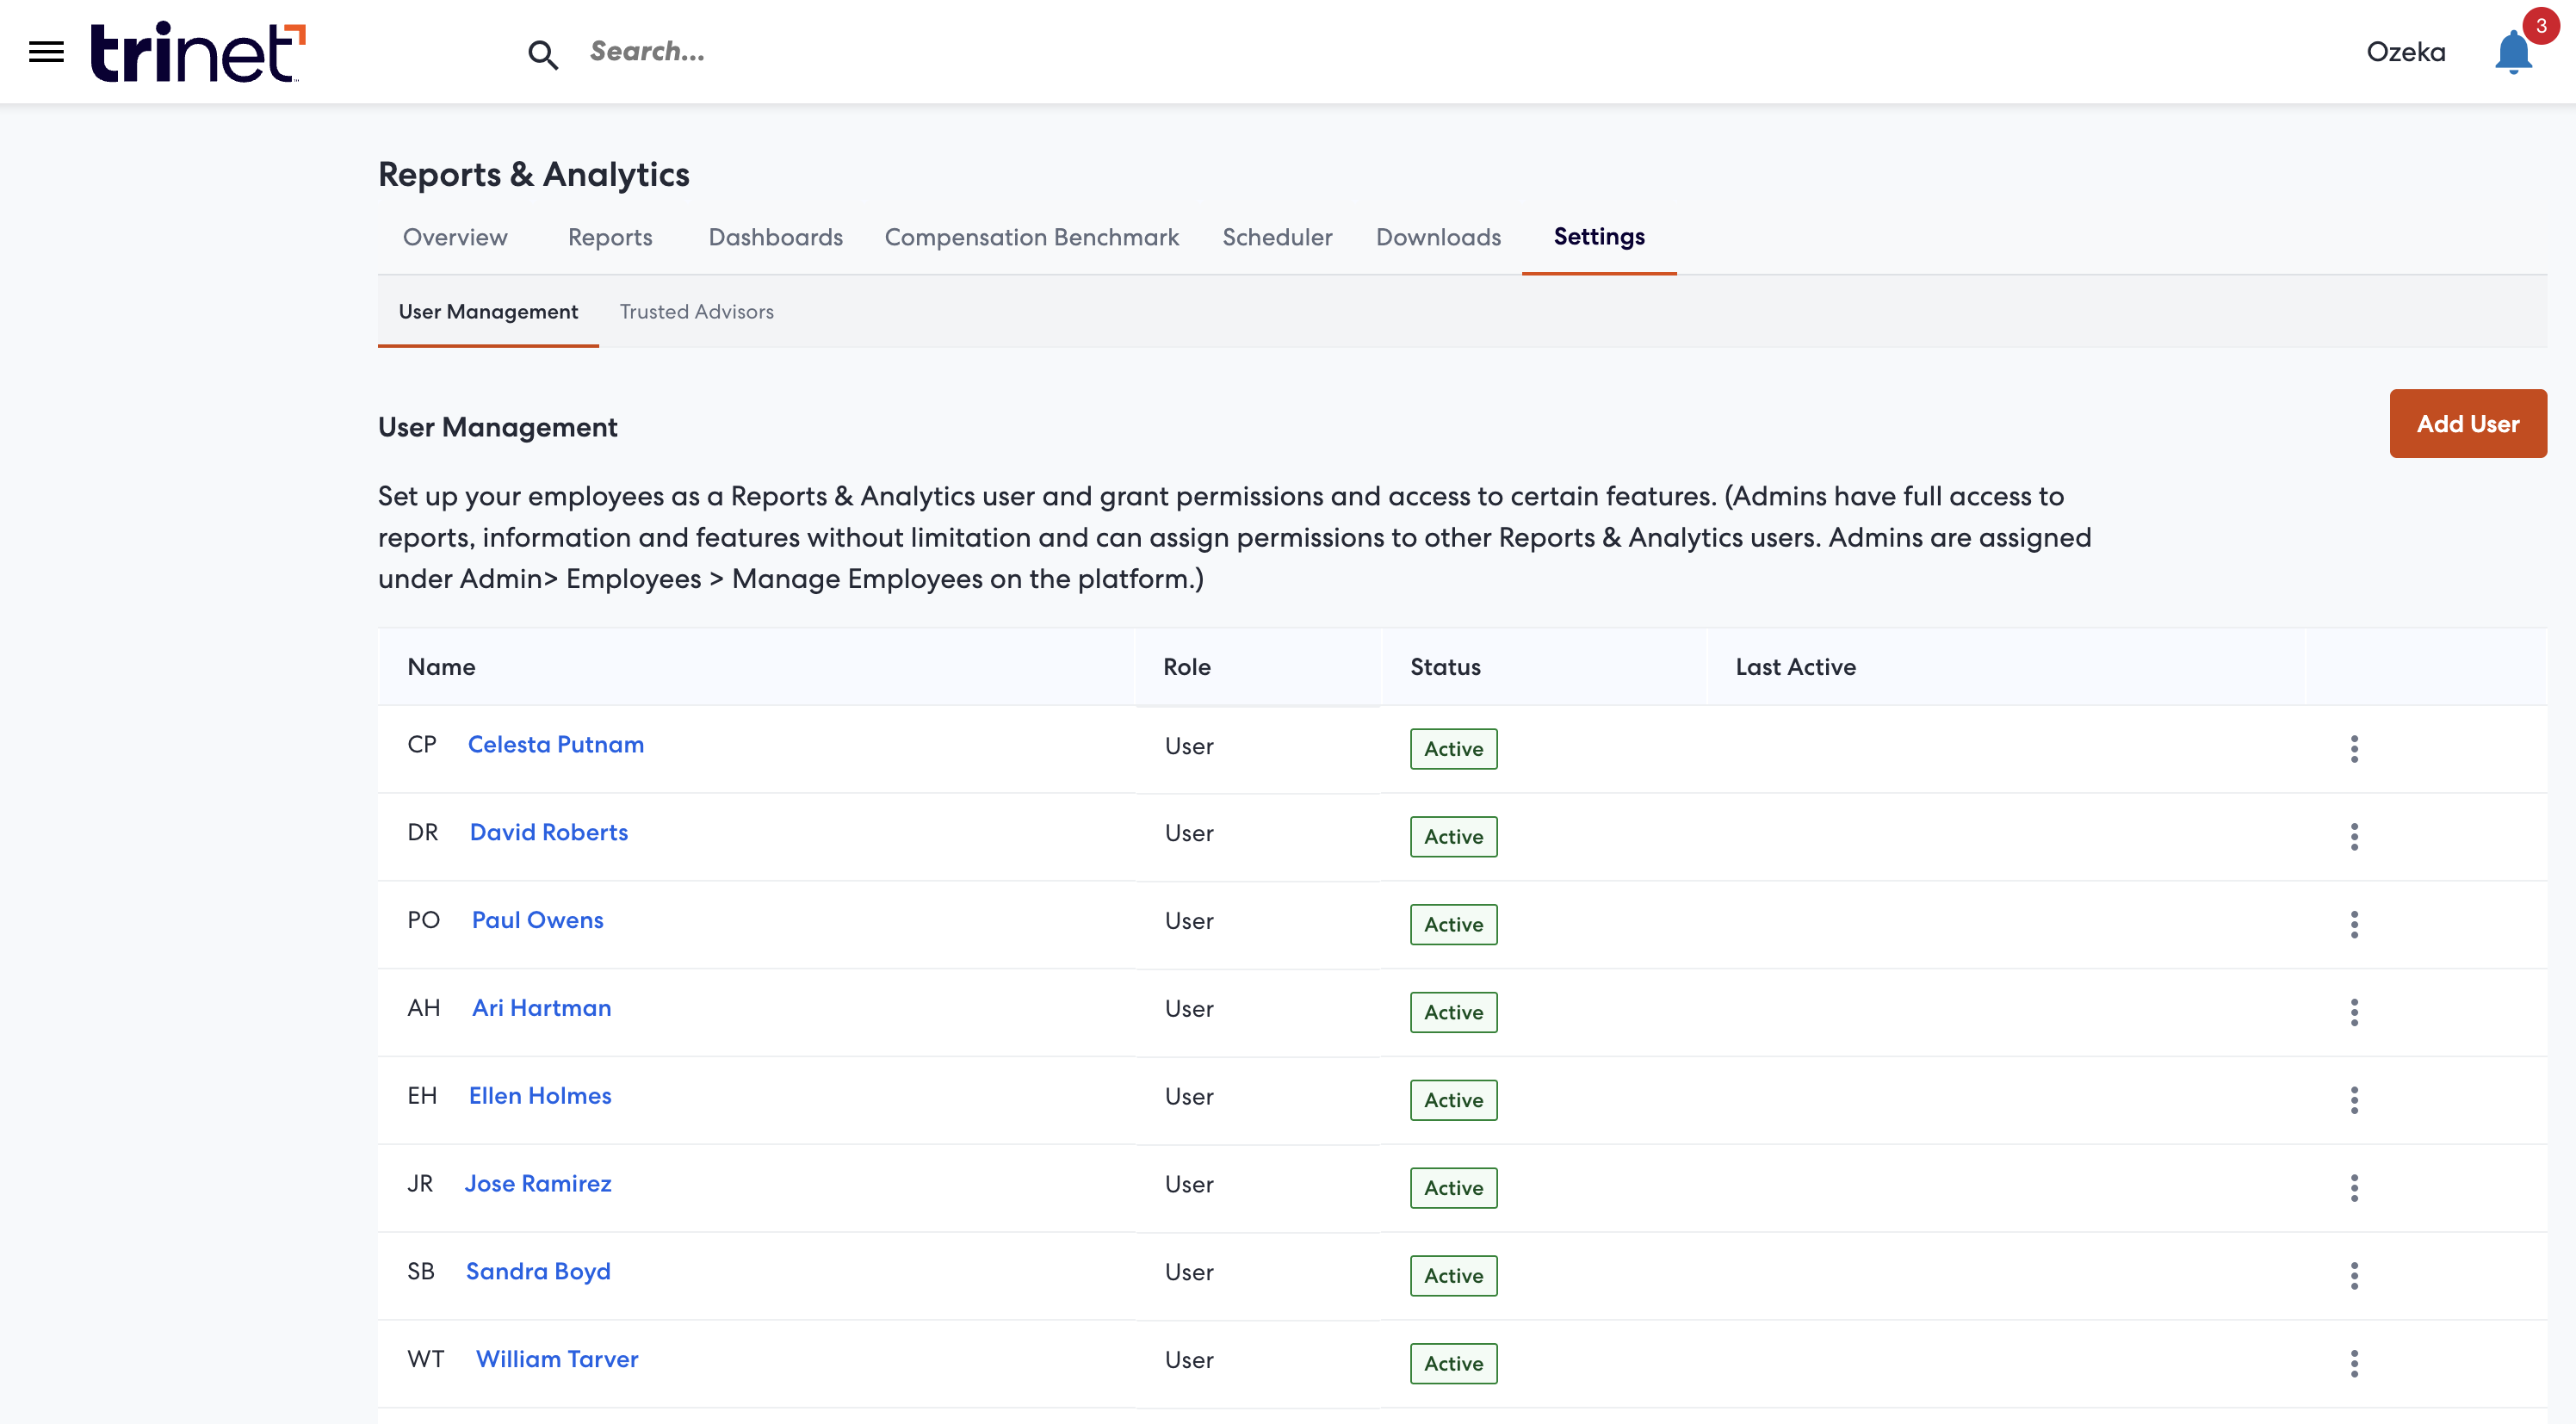Open Ellen Holmes' user profile
Viewport: 2576px width, 1424px height.
point(540,1096)
